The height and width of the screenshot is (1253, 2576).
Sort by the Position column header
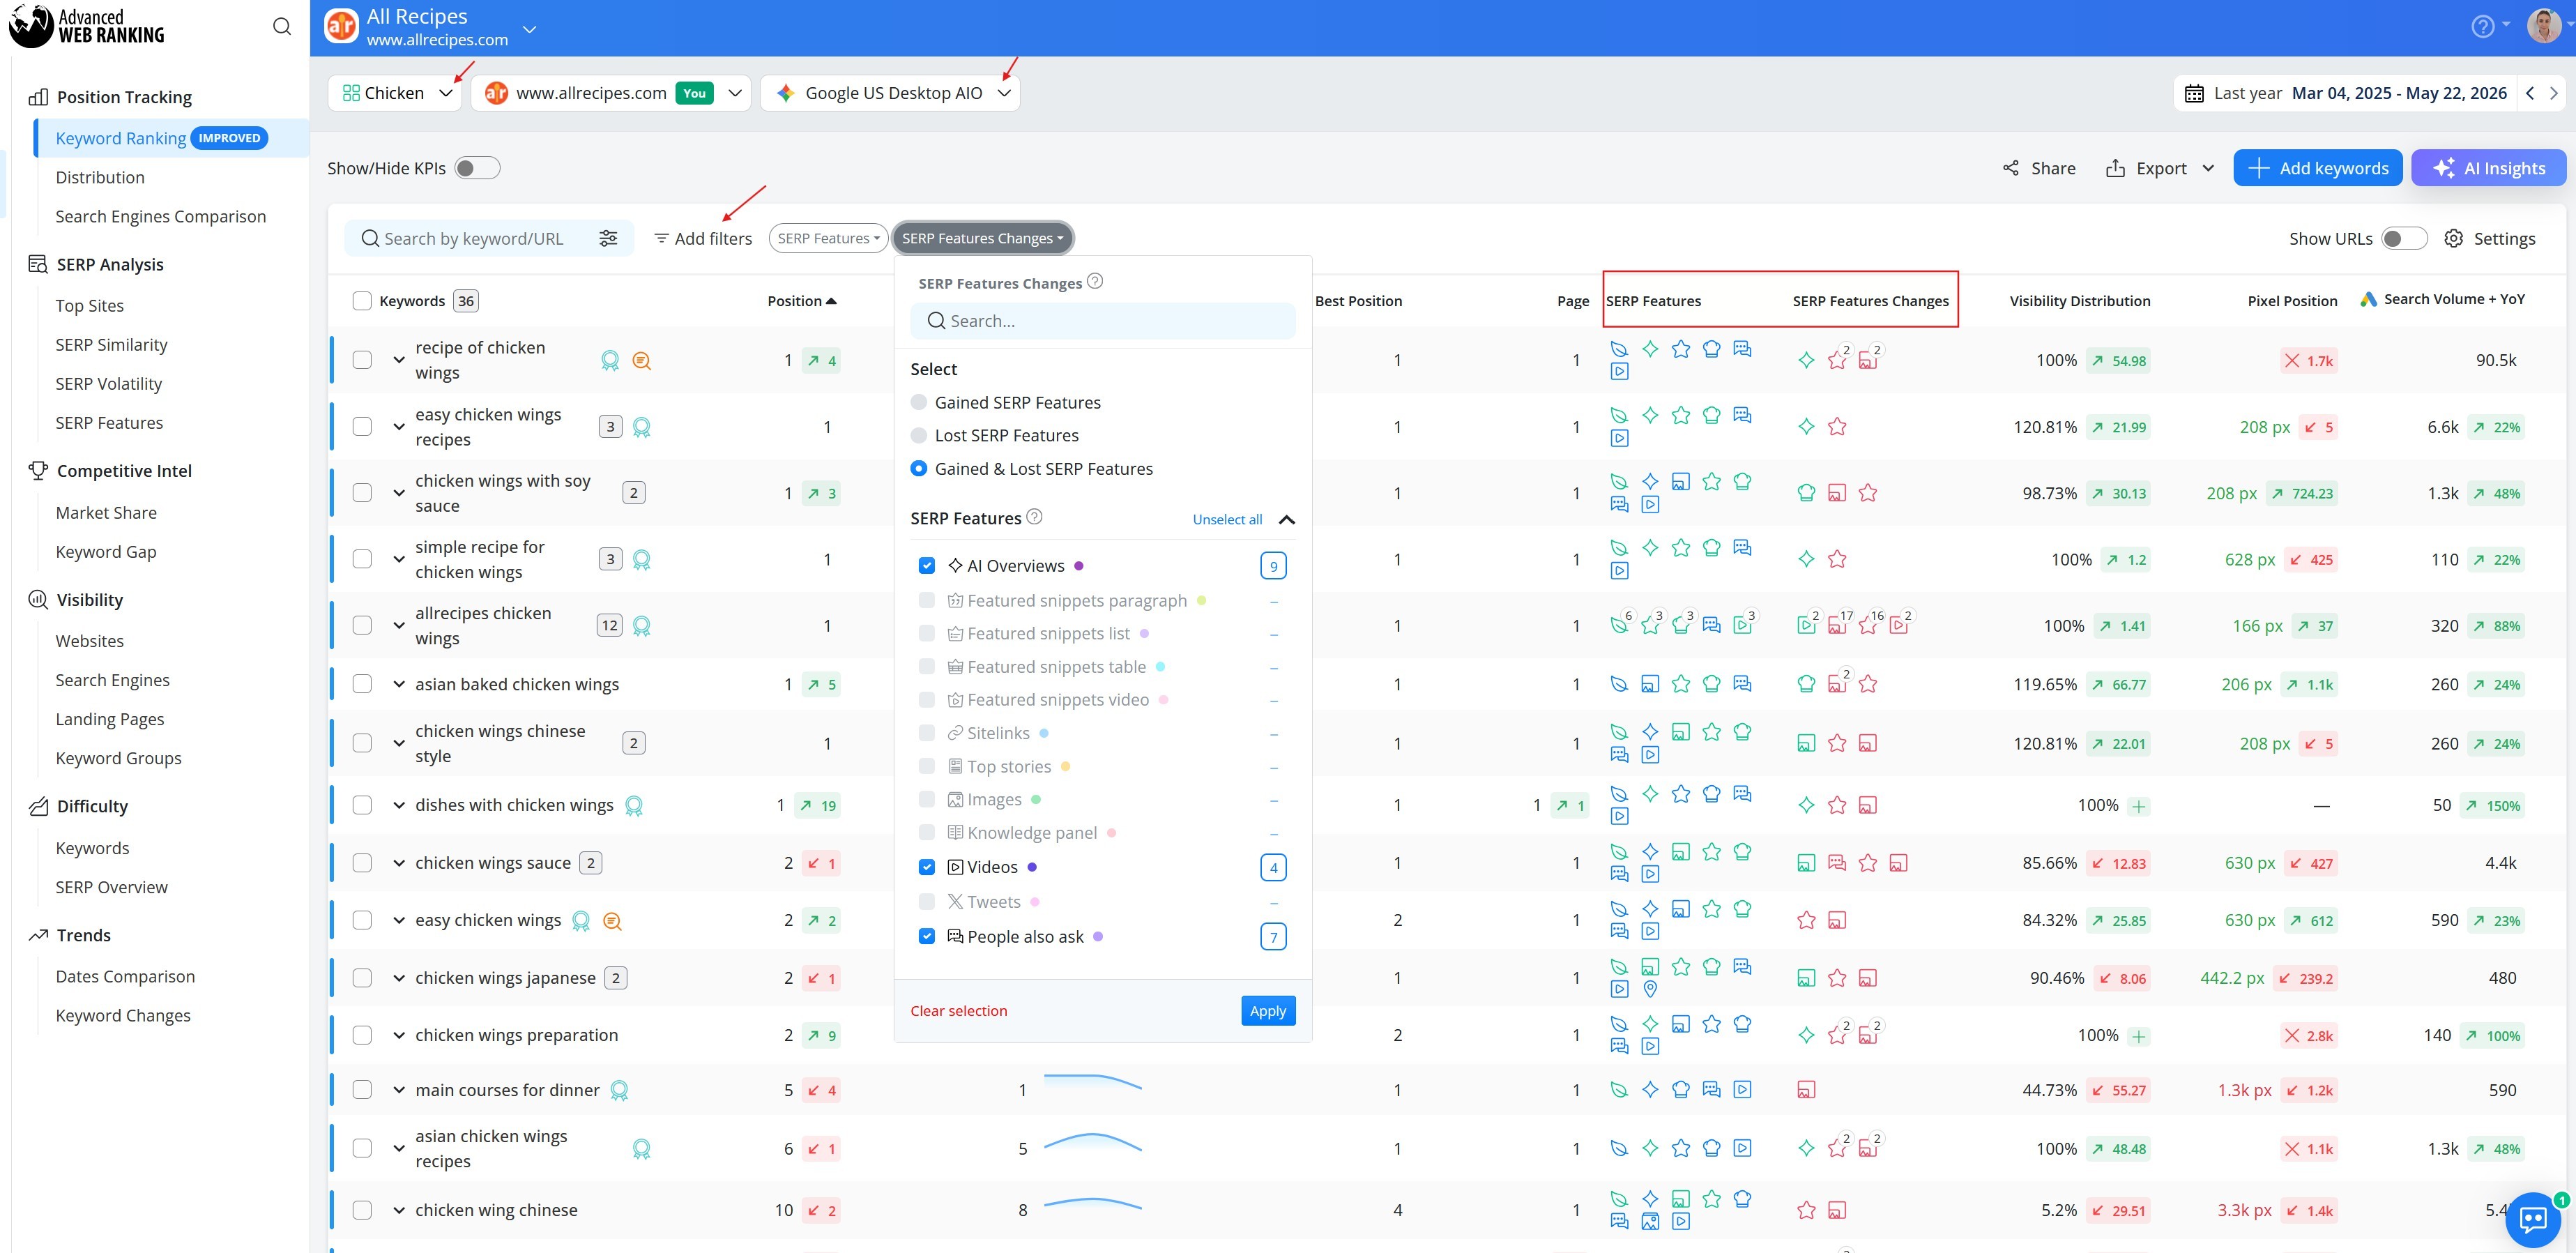[x=802, y=300]
